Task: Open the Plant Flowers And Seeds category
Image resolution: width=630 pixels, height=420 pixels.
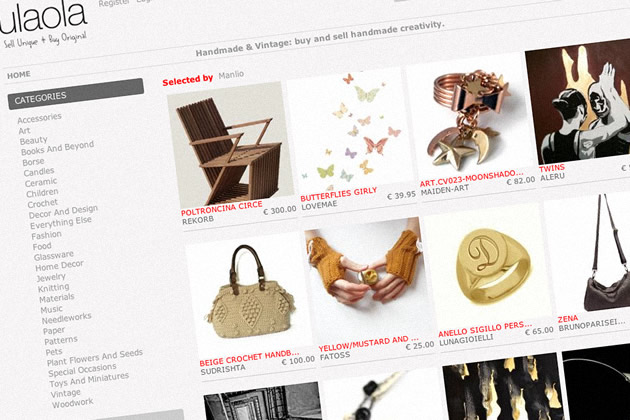Action: coord(94,357)
